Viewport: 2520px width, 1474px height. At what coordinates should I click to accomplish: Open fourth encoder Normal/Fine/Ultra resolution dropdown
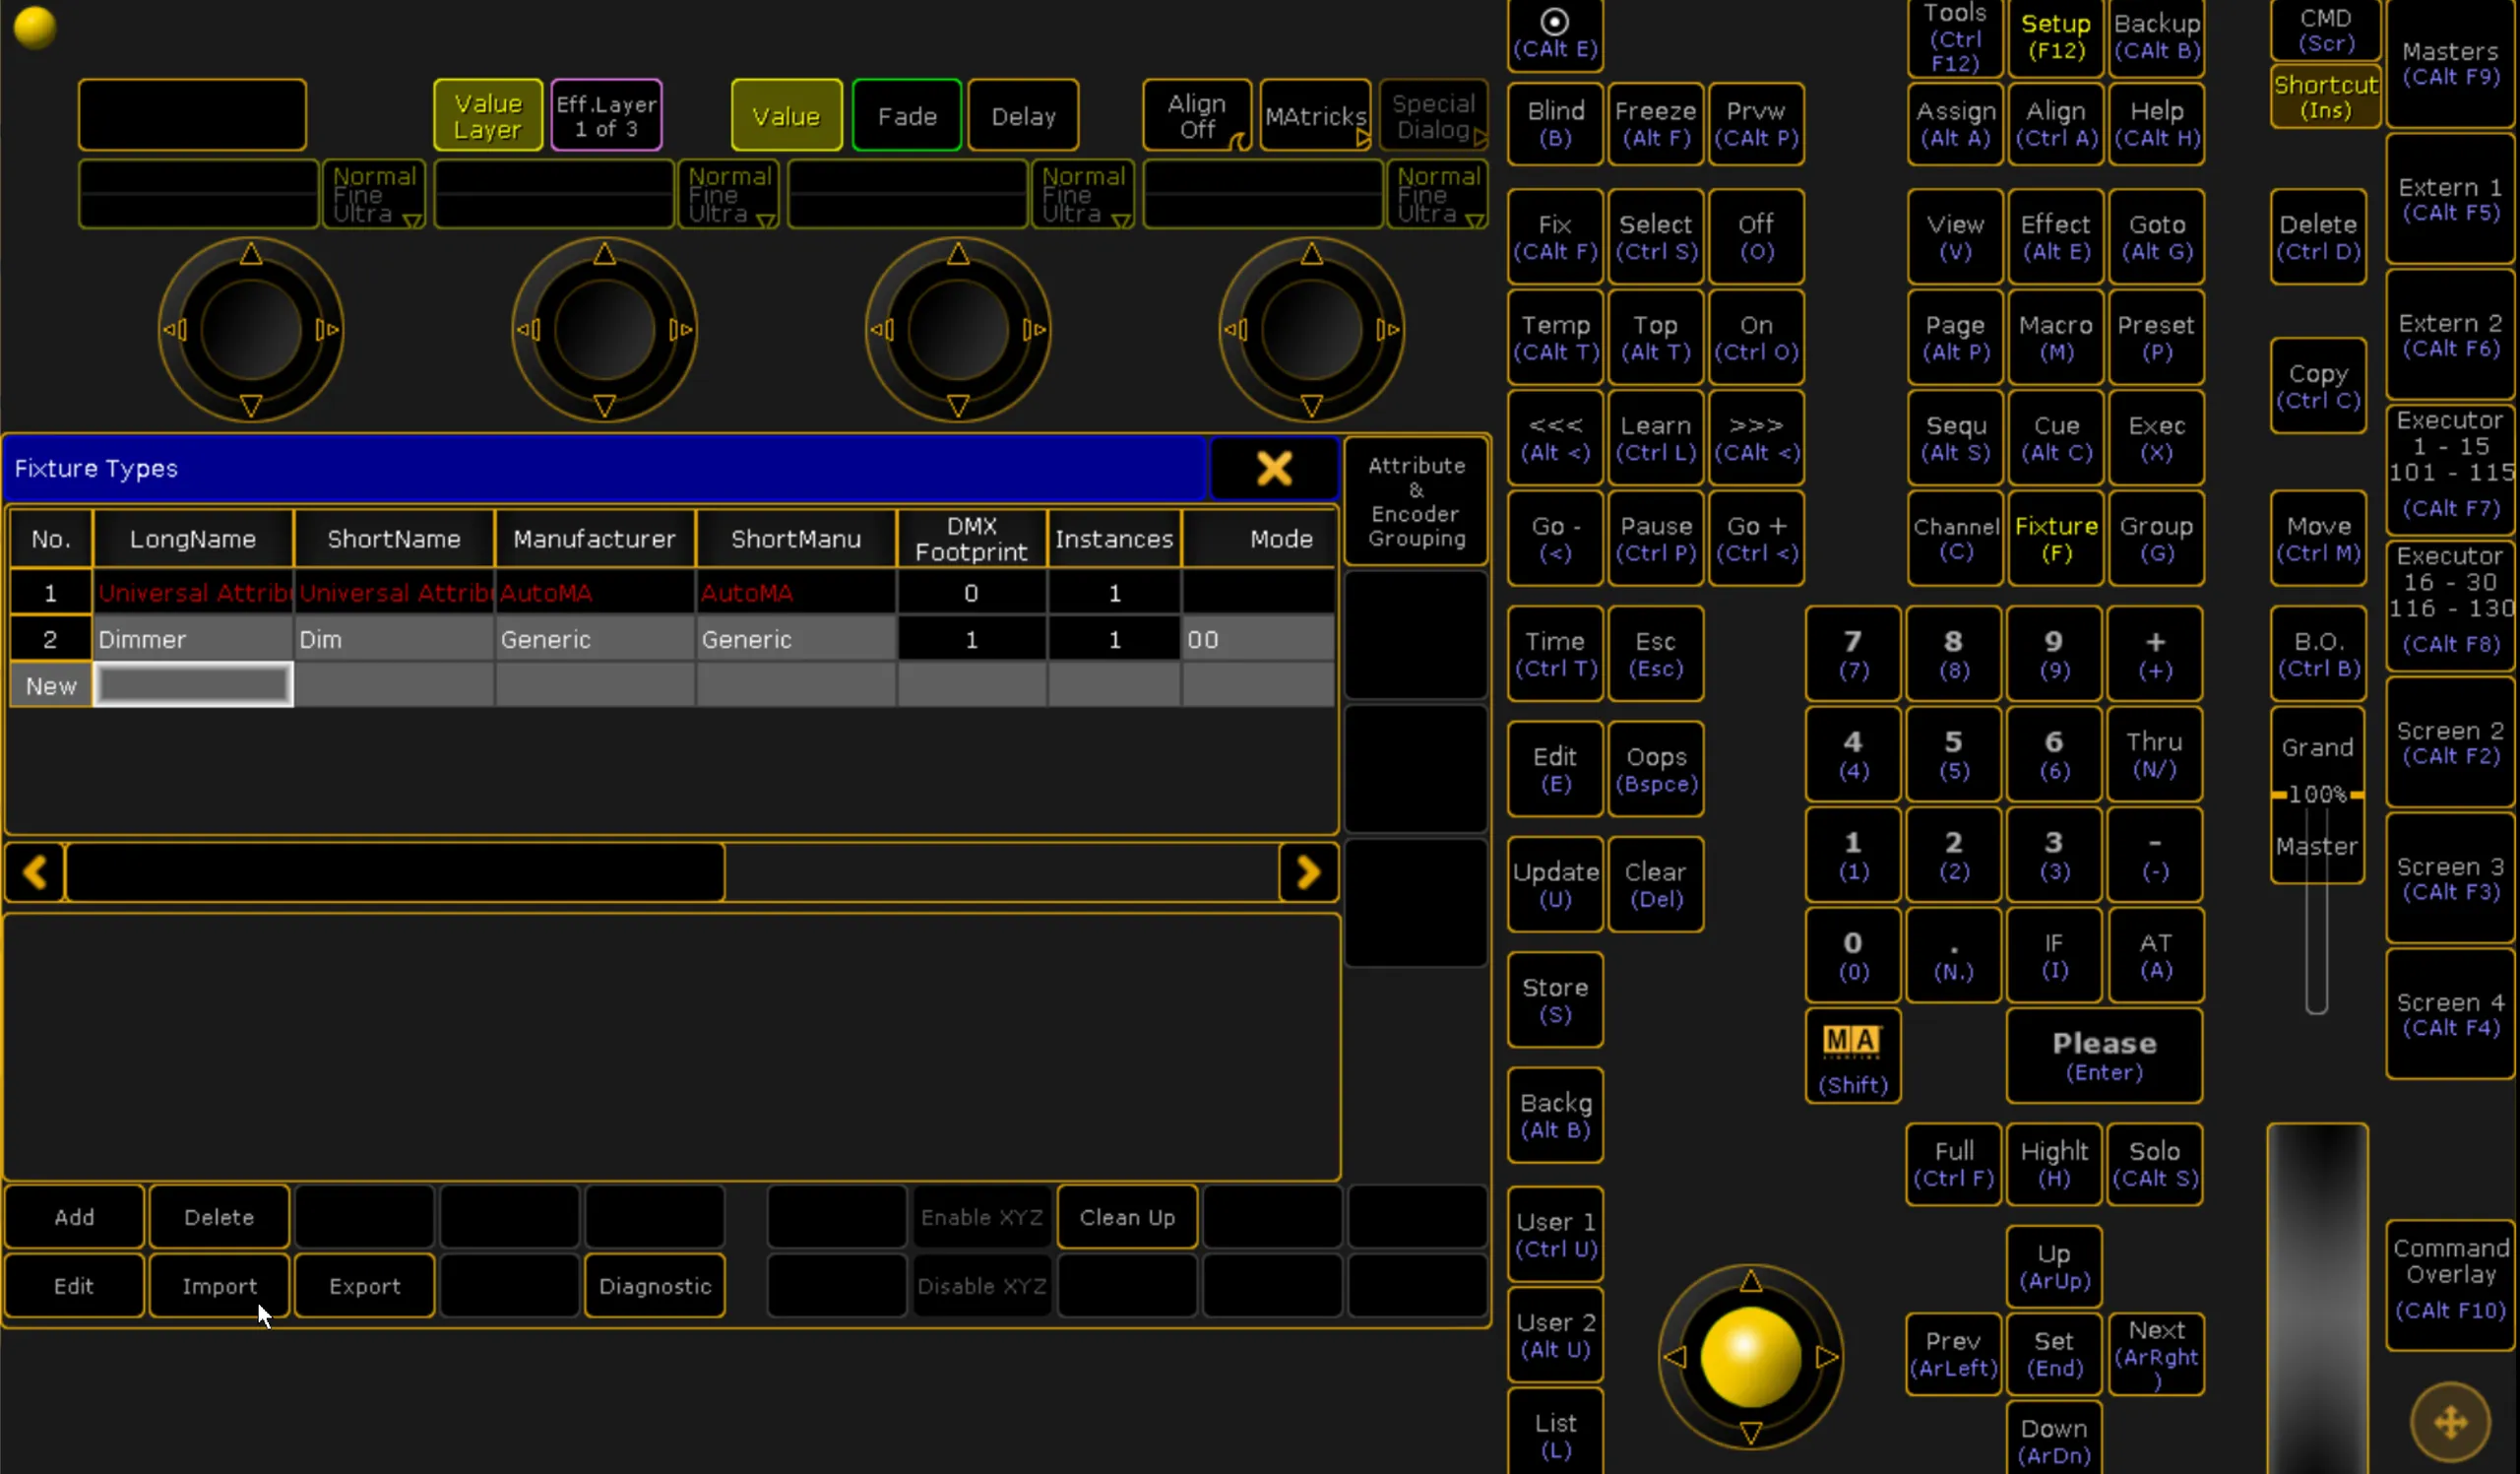[1438, 194]
